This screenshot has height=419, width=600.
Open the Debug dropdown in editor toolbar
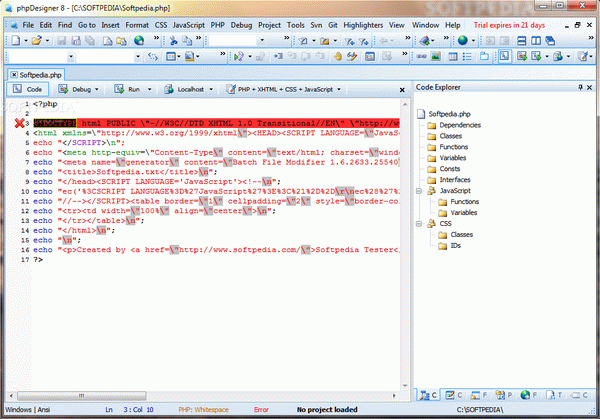(96, 89)
